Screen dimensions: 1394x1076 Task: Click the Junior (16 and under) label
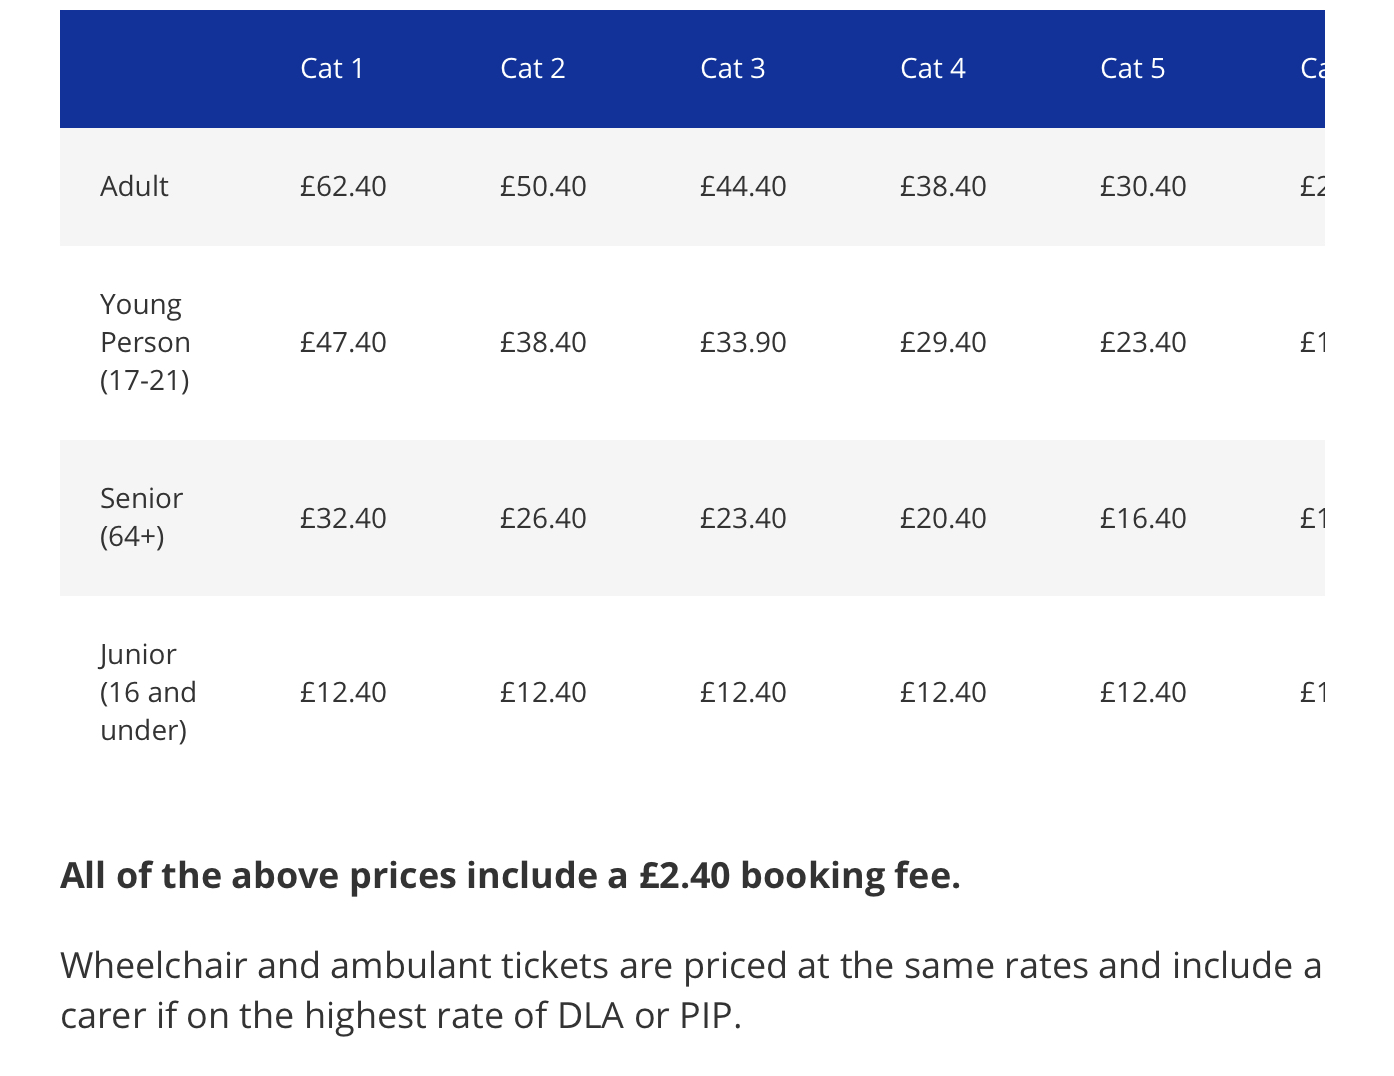pos(148,692)
